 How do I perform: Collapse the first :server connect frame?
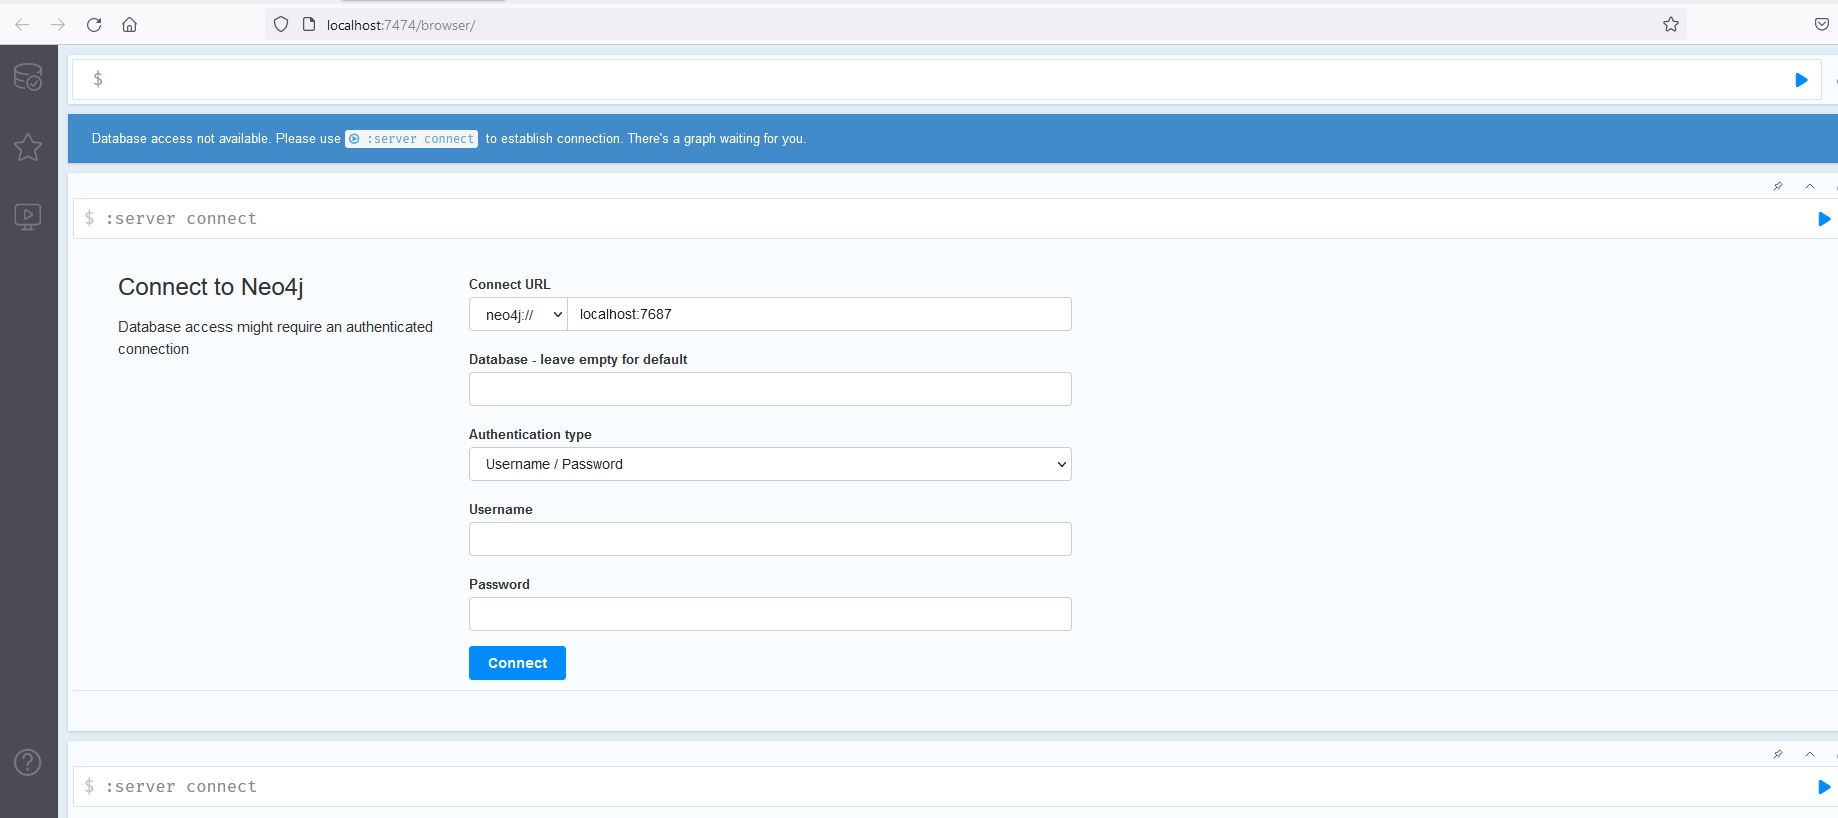click(x=1810, y=186)
